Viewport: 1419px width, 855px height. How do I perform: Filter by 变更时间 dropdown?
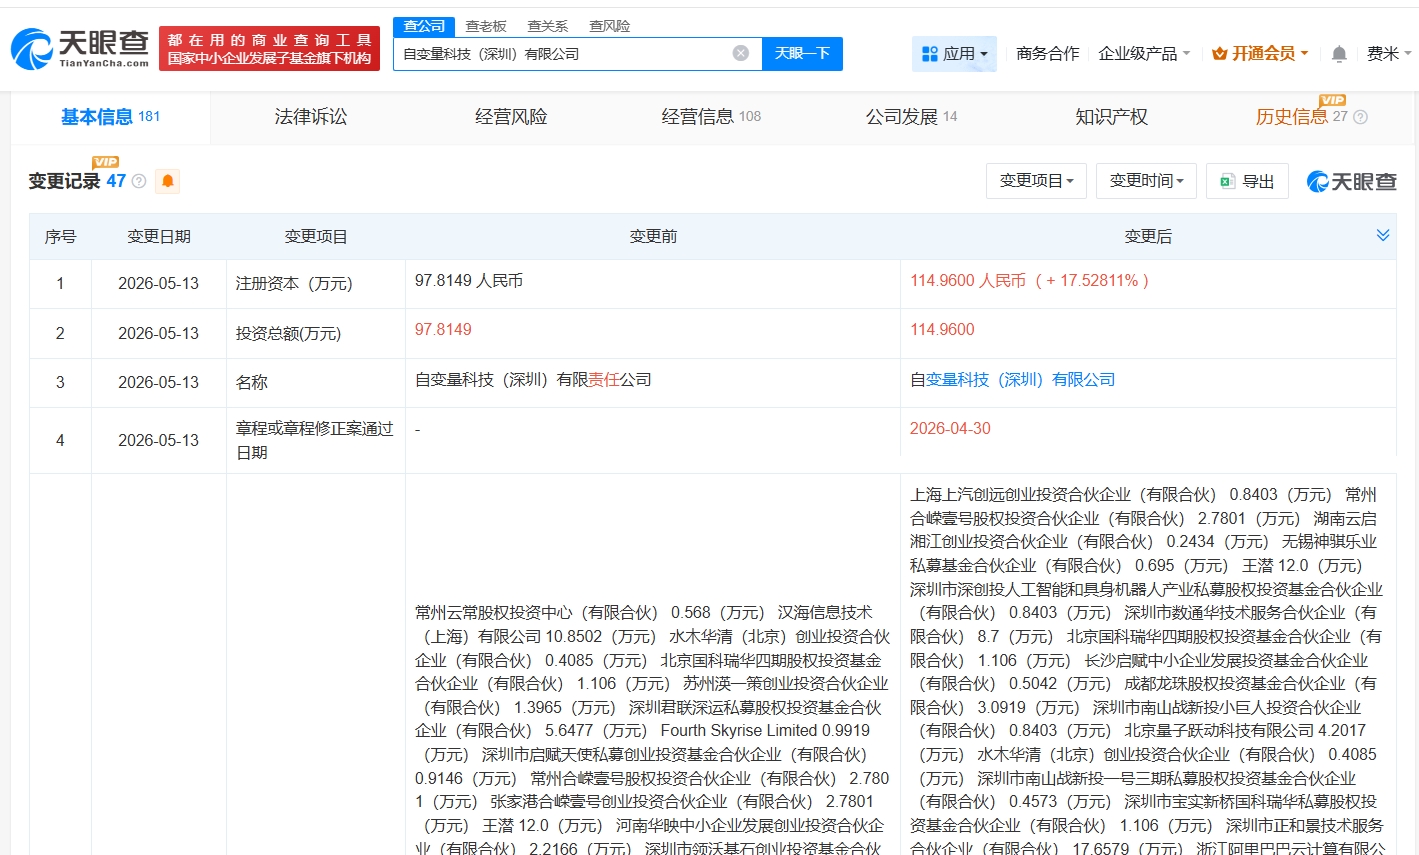1146,181
